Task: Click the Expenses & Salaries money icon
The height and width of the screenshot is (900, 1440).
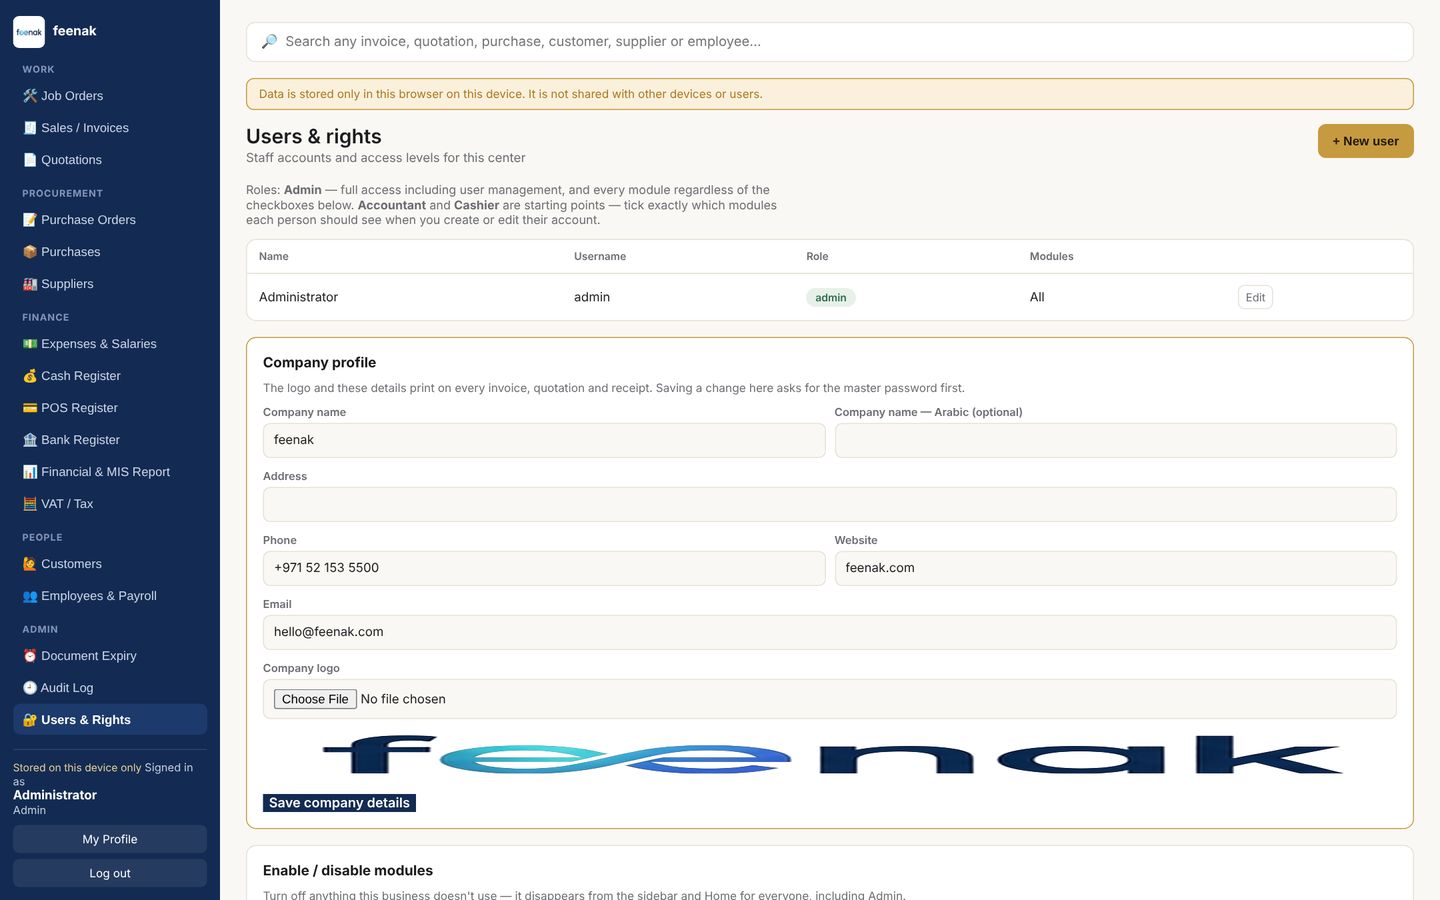Action: (x=30, y=344)
